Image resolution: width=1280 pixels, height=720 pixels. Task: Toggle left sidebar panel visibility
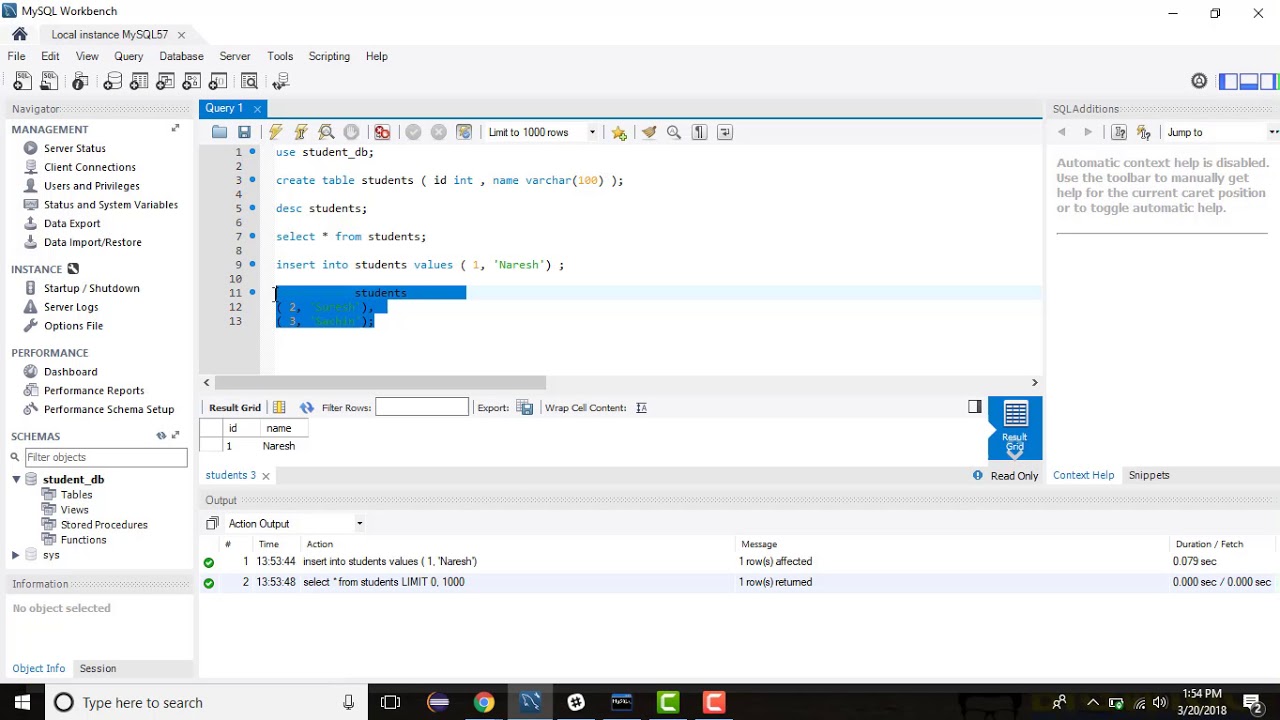1229,81
